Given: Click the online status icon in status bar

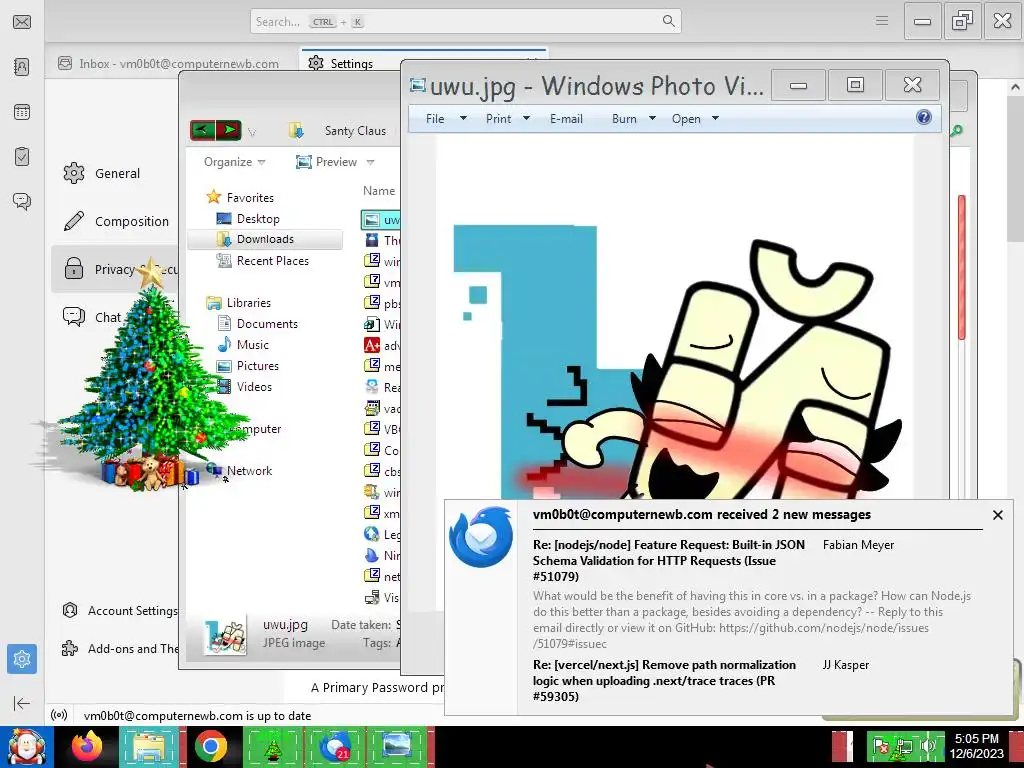Looking at the screenshot, I should (59, 715).
